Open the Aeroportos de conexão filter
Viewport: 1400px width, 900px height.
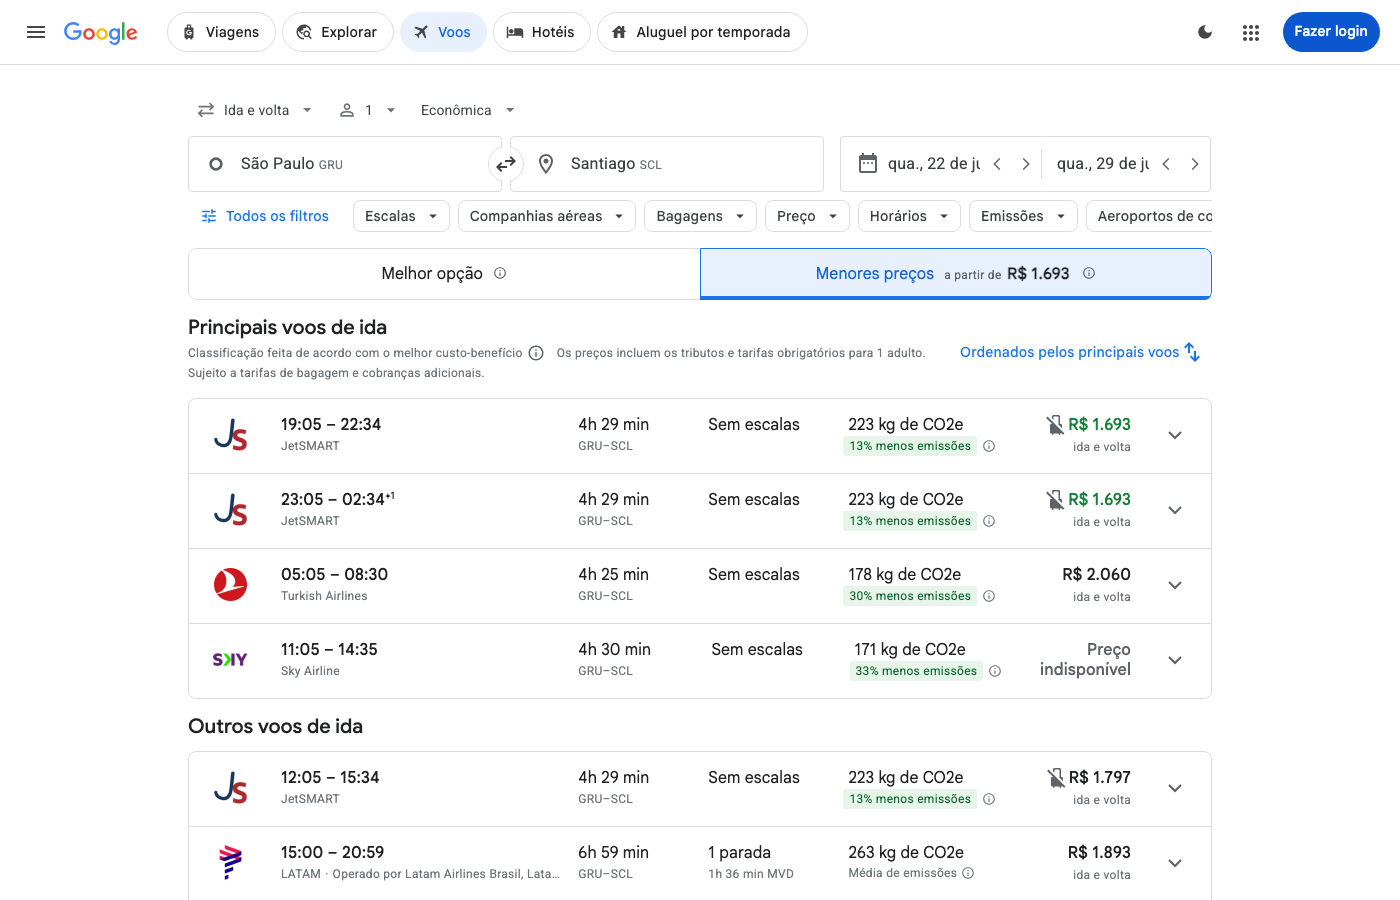point(1149,216)
